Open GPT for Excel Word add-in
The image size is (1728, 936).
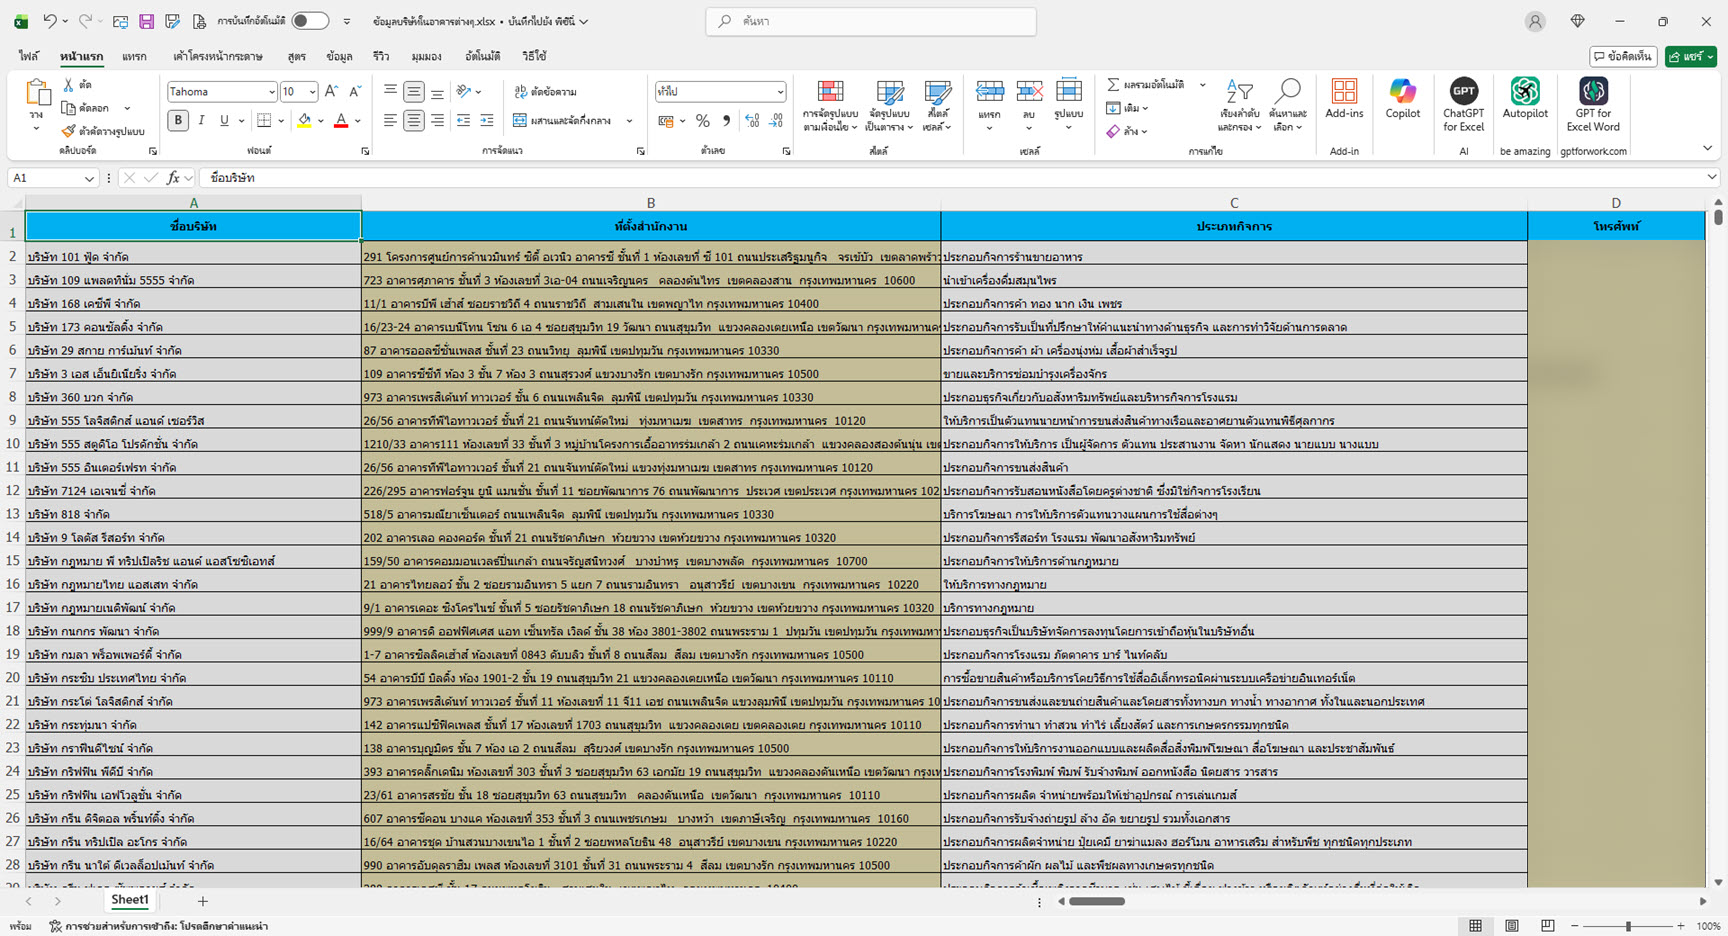pos(1592,93)
